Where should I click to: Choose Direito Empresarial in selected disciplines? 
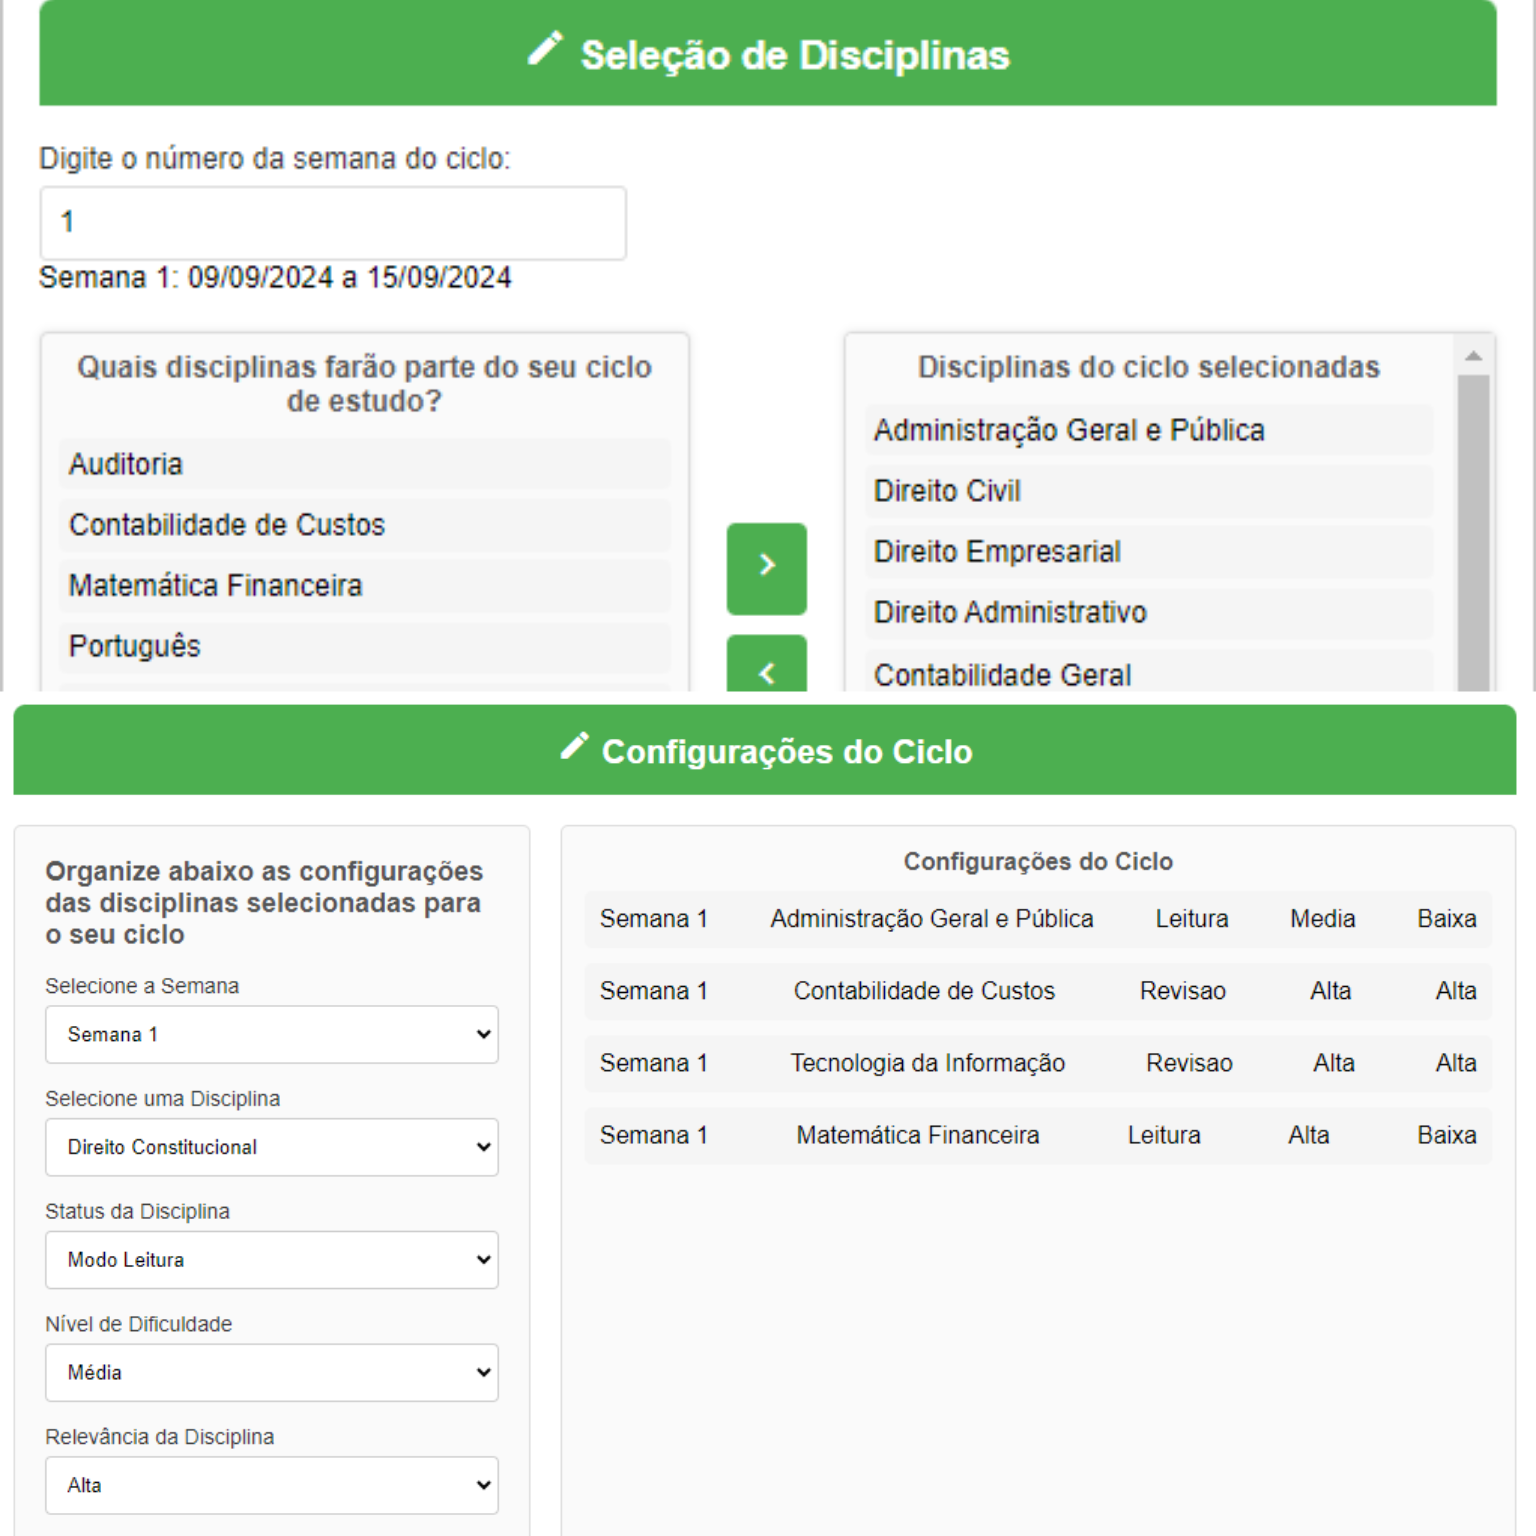tap(1149, 552)
